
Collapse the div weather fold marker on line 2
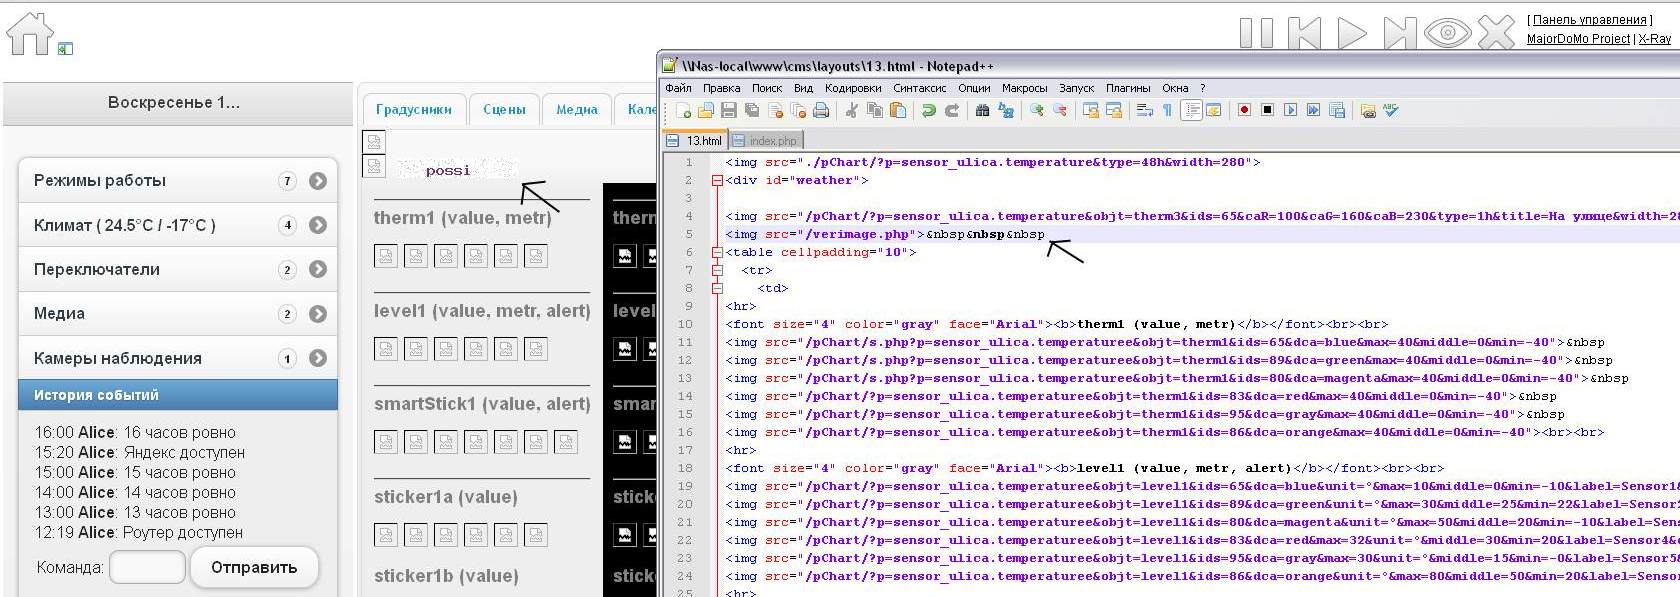(x=717, y=181)
